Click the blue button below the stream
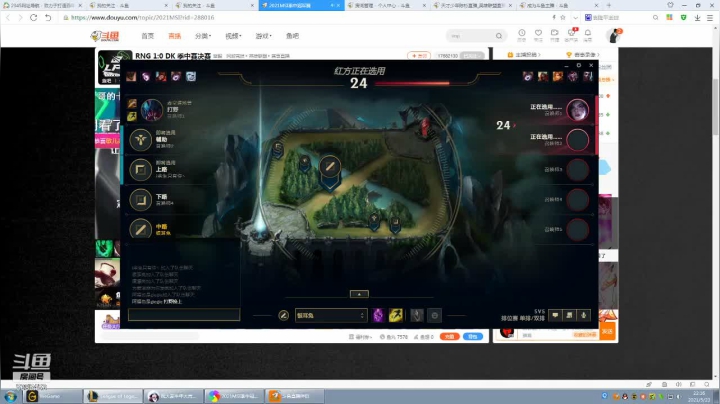Image resolution: width=720 pixels, height=404 pixels. (x=472, y=337)
